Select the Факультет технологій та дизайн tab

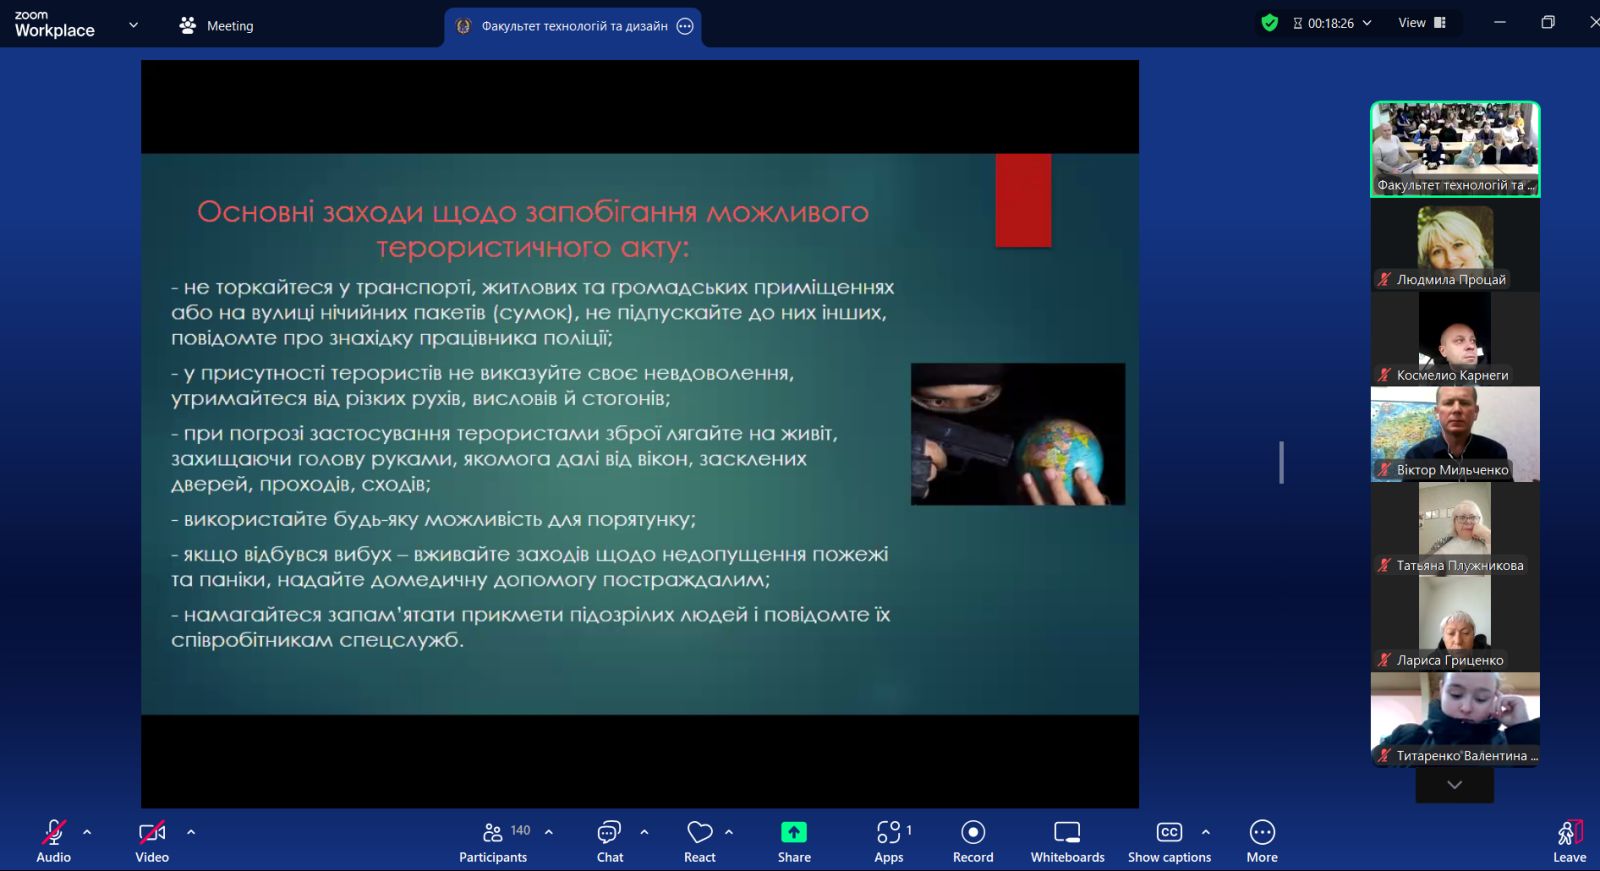tap(573, 27)
